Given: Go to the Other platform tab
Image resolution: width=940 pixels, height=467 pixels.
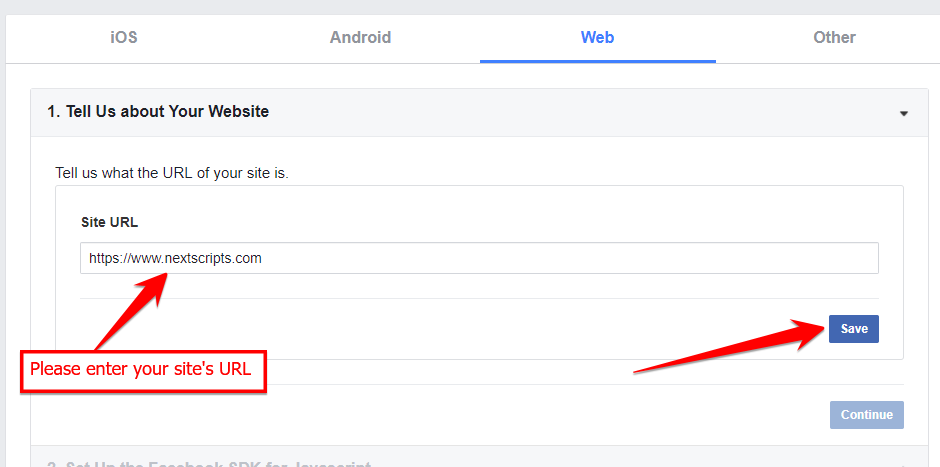Looking at the screenshot, I should 834,37.
